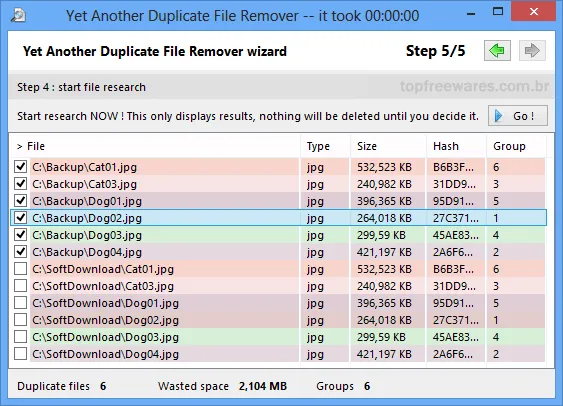Select the C:\Backup\Dog04.jpg file name
This screenshot has height=406, width=563.
(87, 252)
